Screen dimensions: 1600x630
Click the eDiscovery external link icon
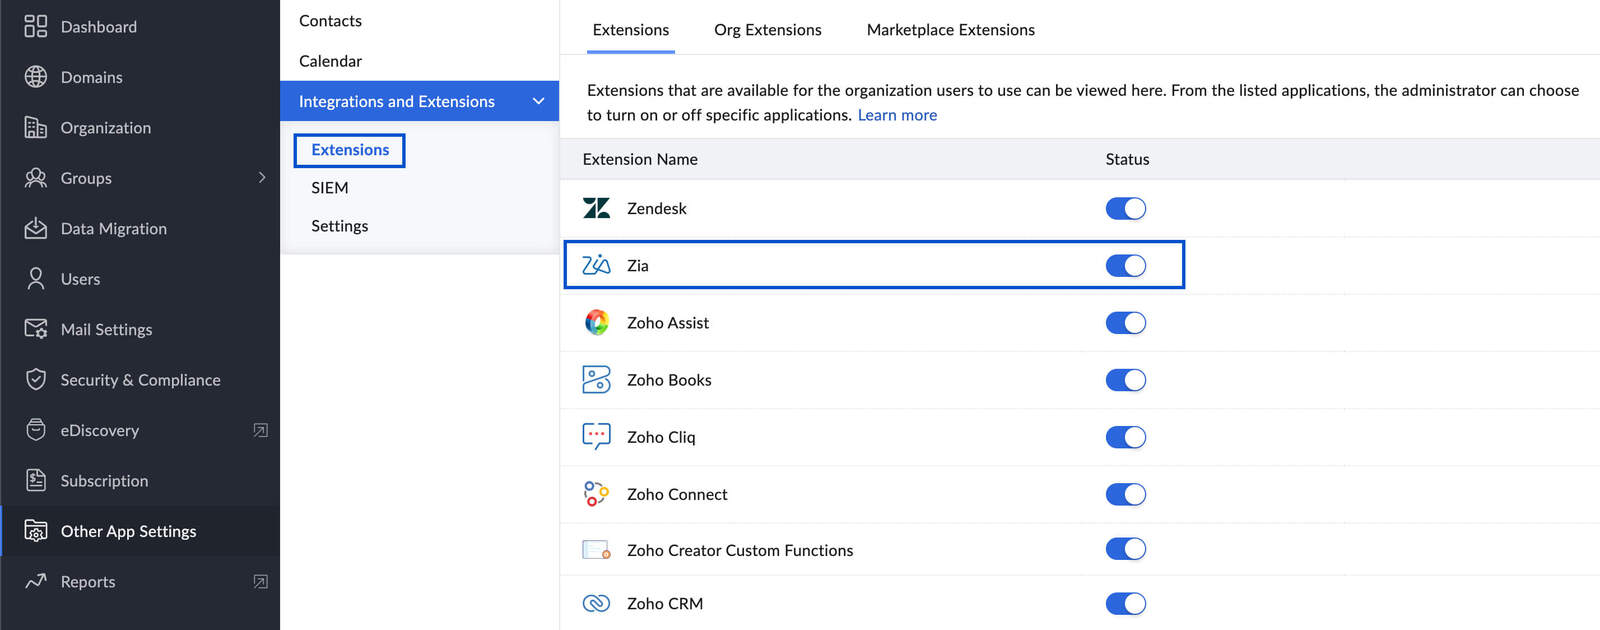[261, 430]
